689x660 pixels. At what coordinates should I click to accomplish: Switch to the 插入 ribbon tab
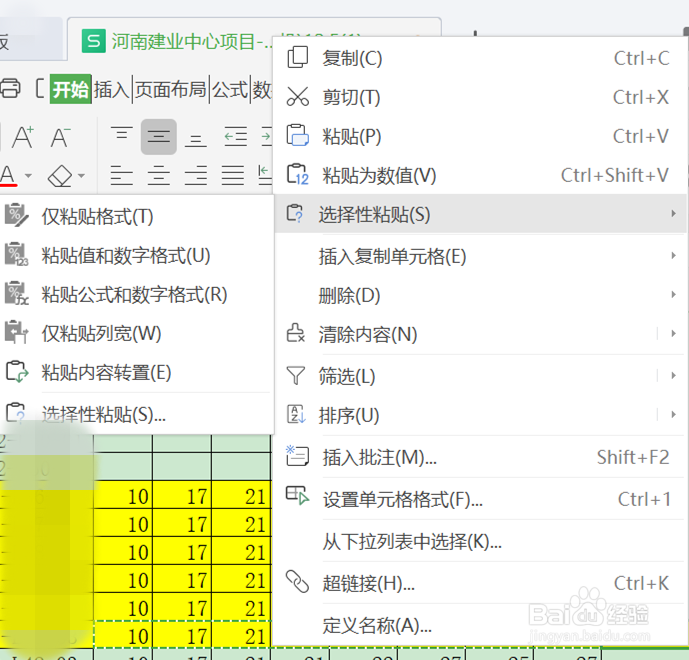pos(112,90)
